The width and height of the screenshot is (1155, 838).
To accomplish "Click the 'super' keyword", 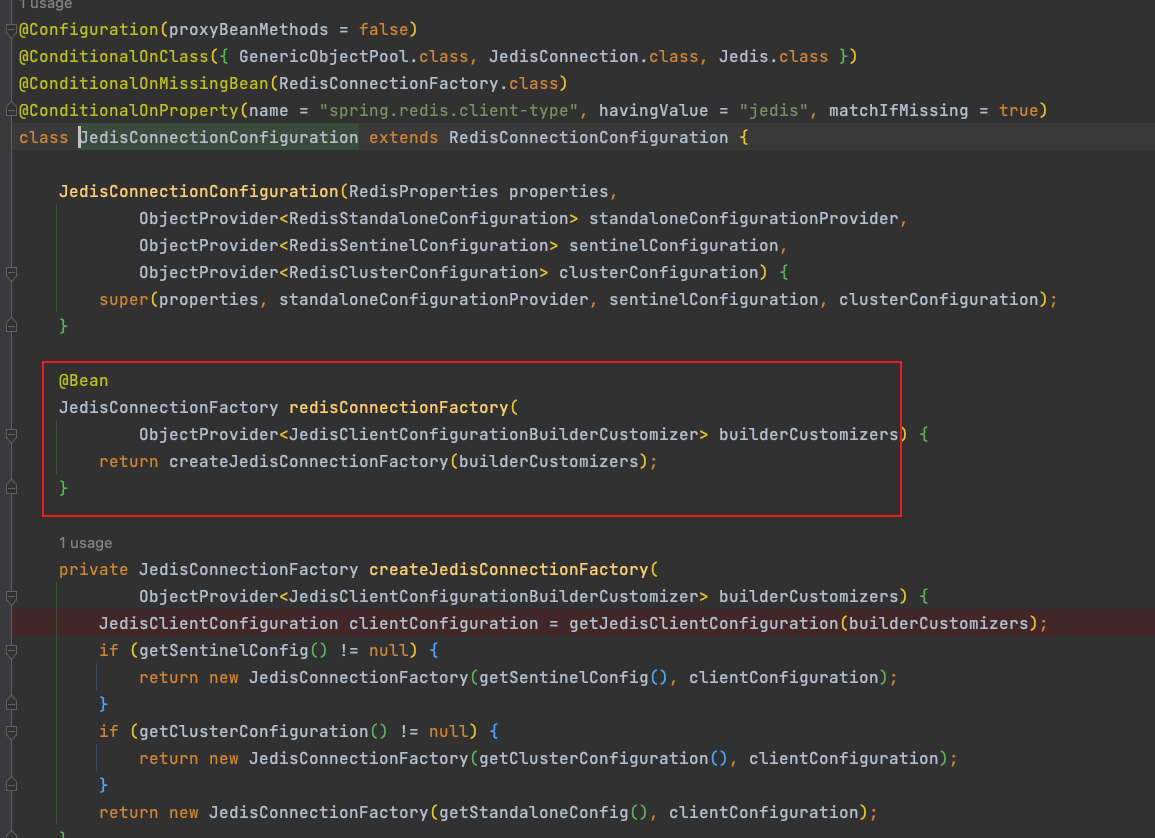I will [124, 300].
